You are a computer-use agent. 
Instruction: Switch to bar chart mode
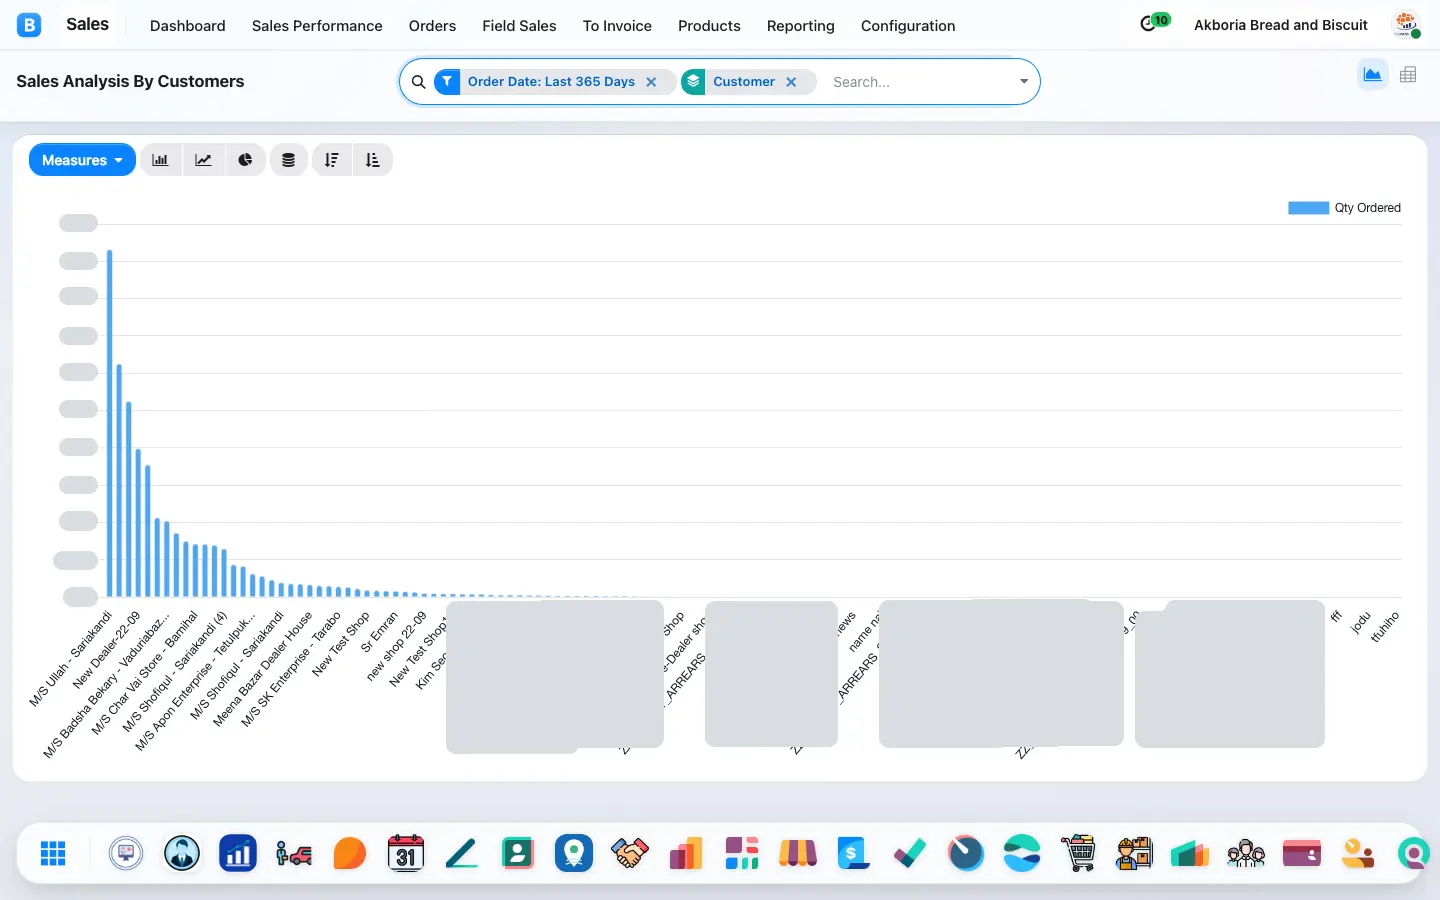pyautogui.click(x=160, y=160)
